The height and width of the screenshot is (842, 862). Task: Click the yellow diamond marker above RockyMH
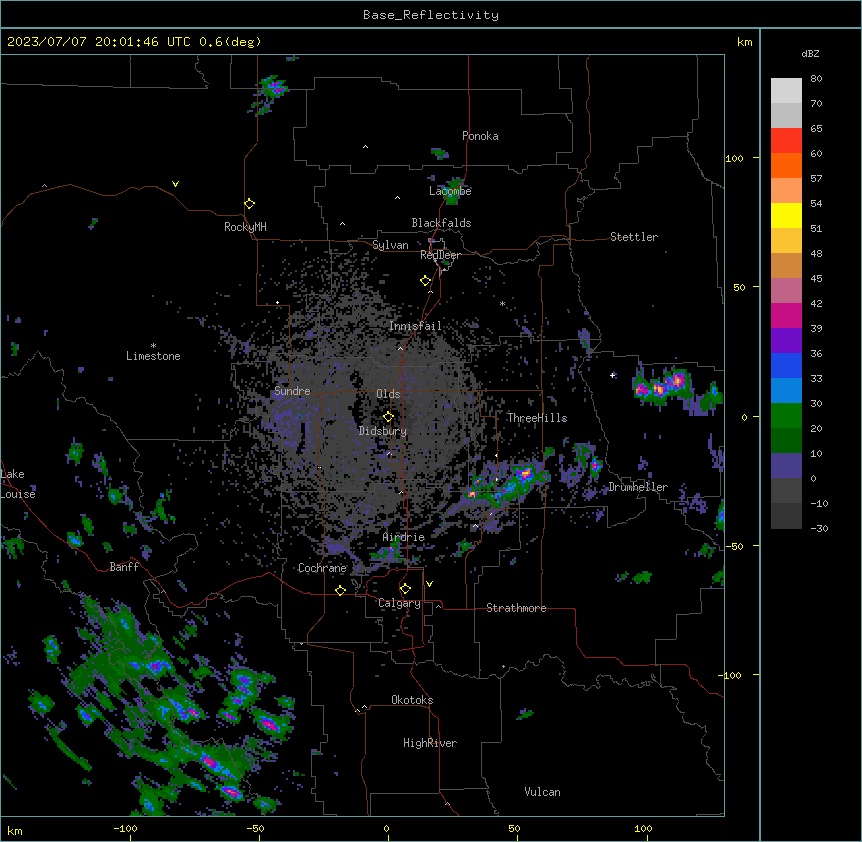250,204
